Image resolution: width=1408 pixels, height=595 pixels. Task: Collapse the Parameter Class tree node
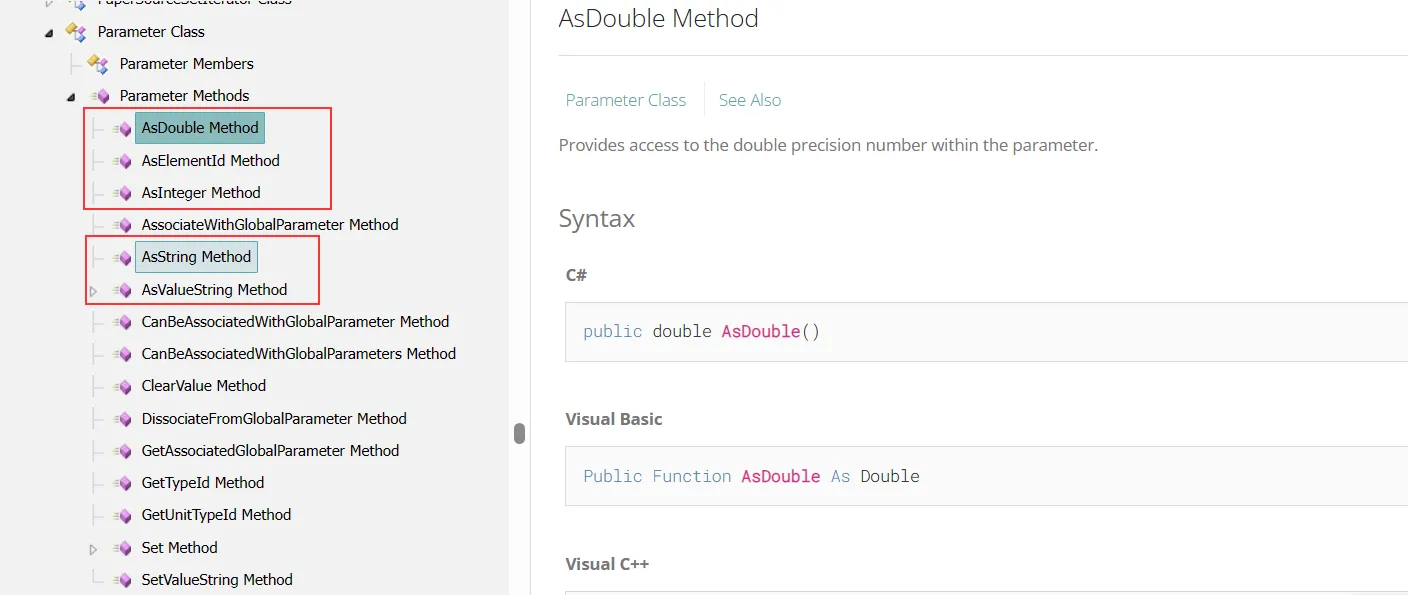coord(49,33)
